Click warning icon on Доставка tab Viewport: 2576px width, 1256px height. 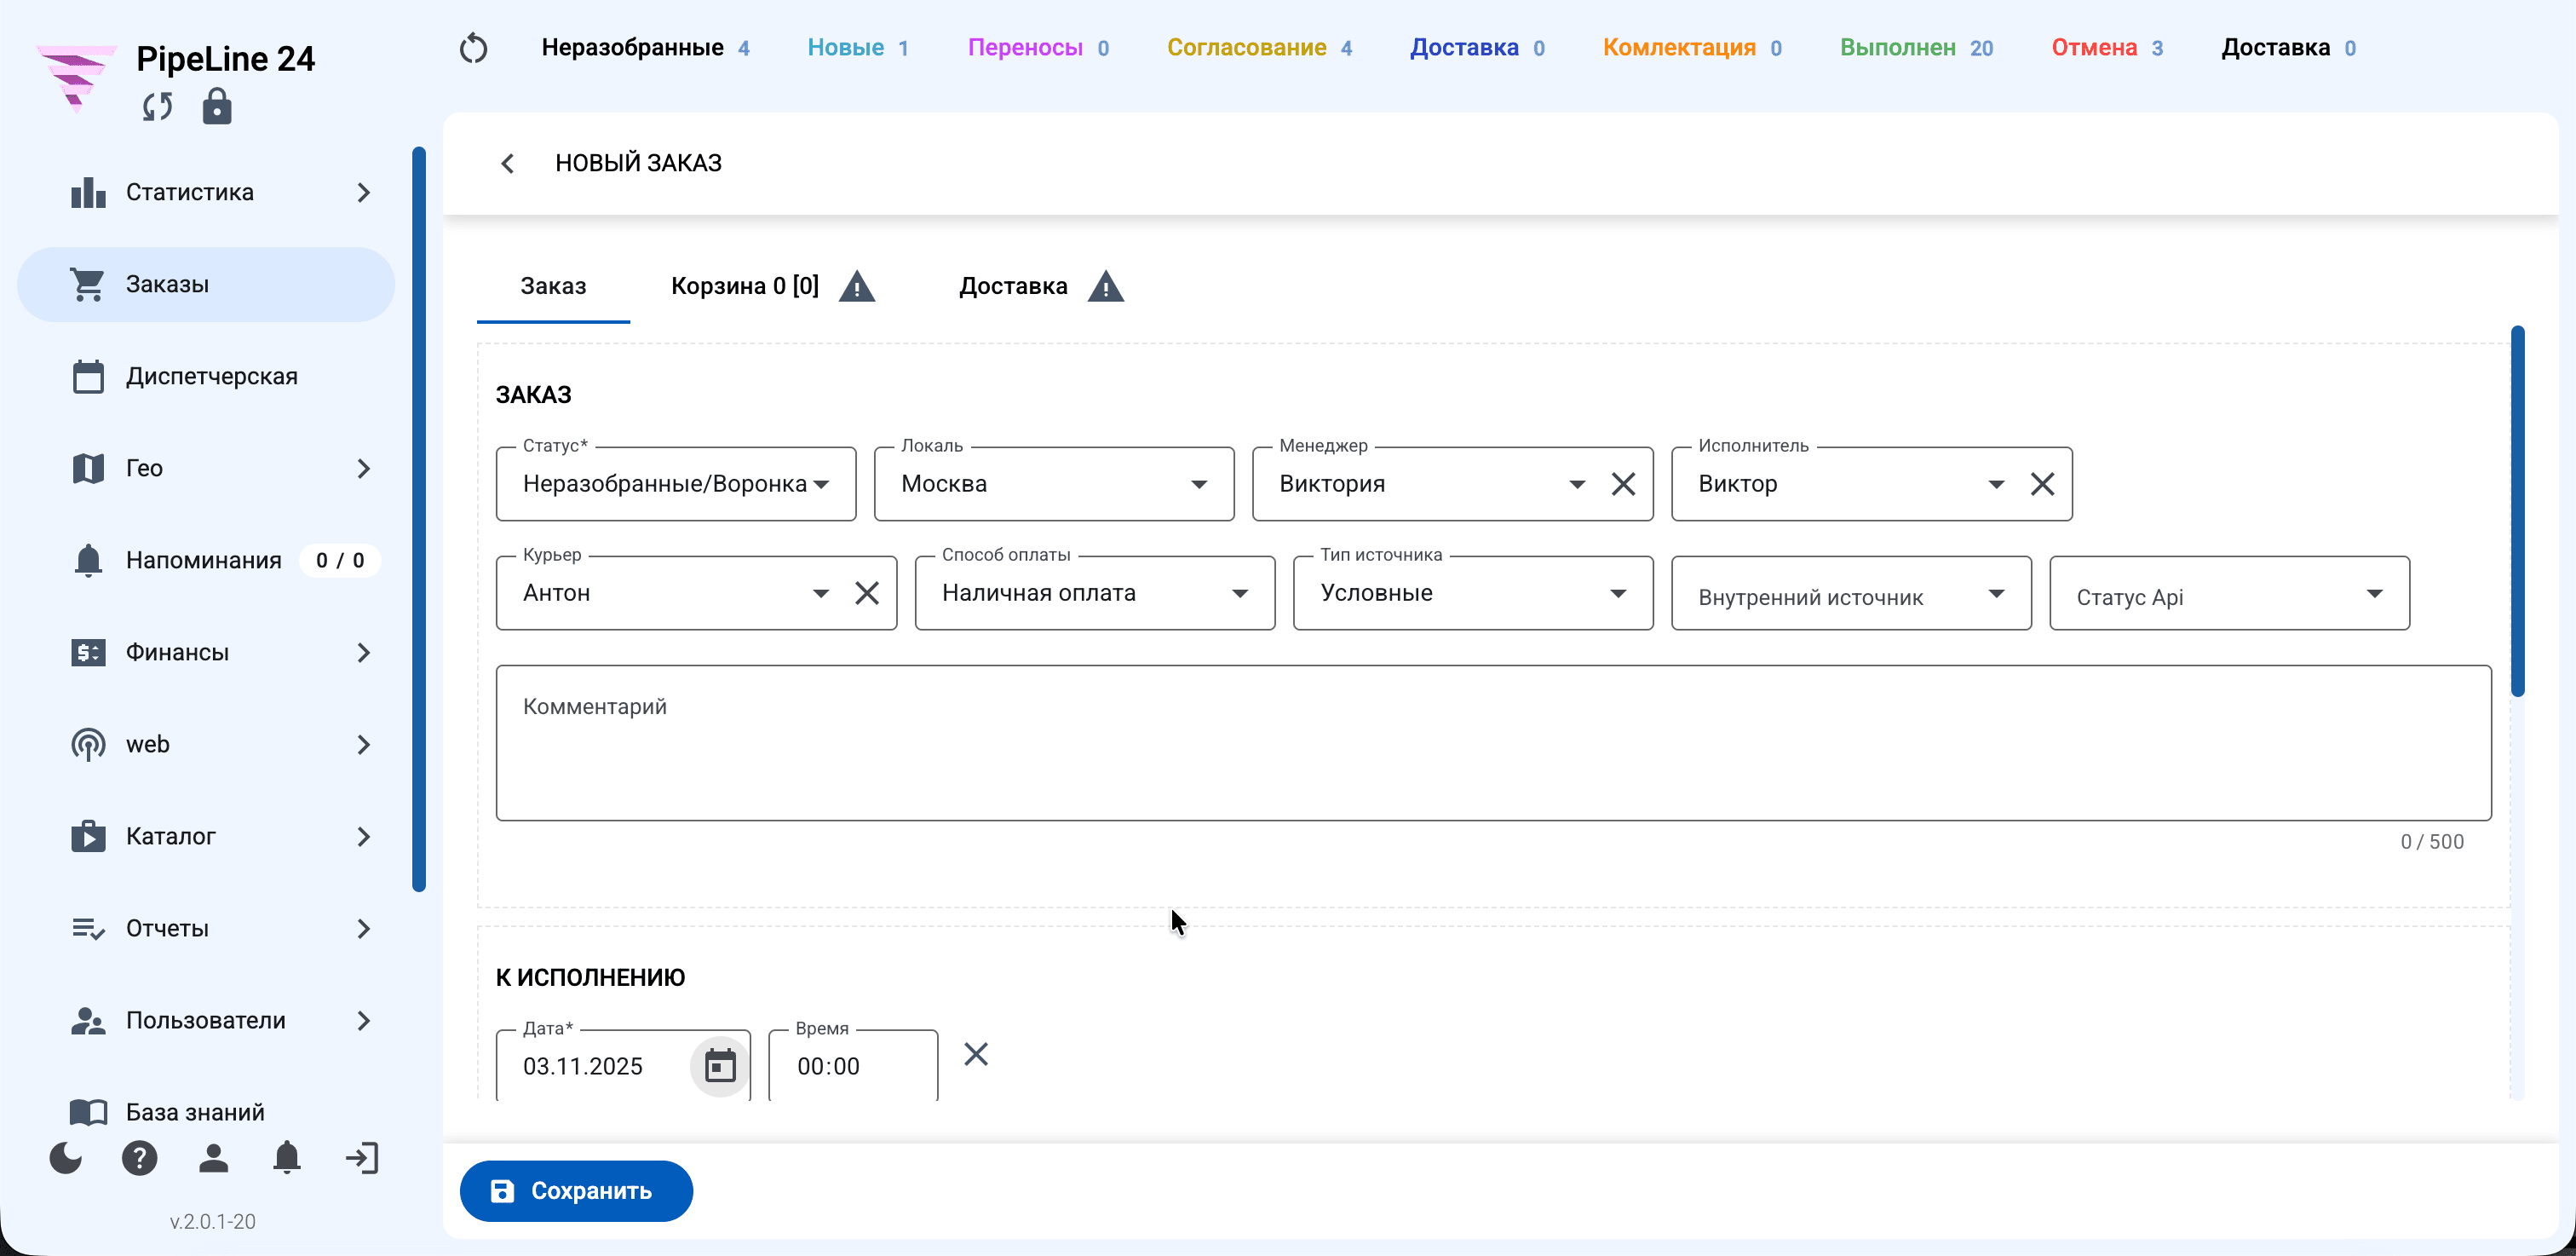click(x=1106, y=287)
